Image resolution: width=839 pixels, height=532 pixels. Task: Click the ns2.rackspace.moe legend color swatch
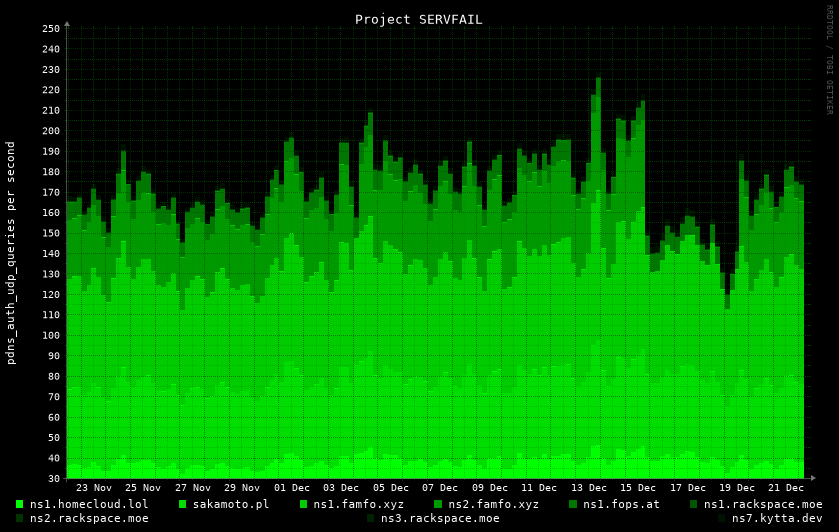click(20, 518)
